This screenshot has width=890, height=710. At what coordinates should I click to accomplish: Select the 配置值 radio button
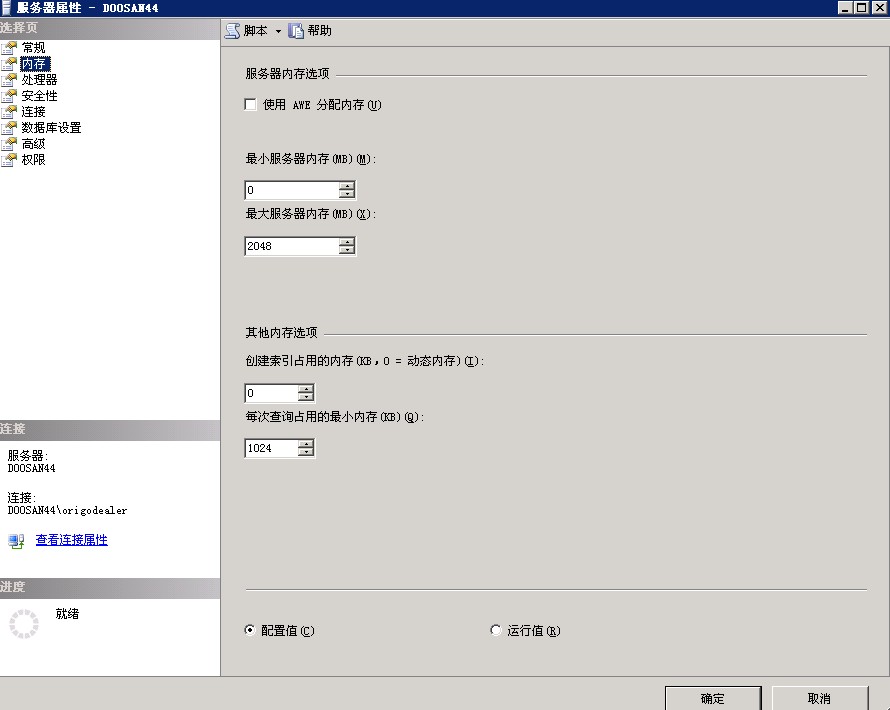[x=250, y=630]
